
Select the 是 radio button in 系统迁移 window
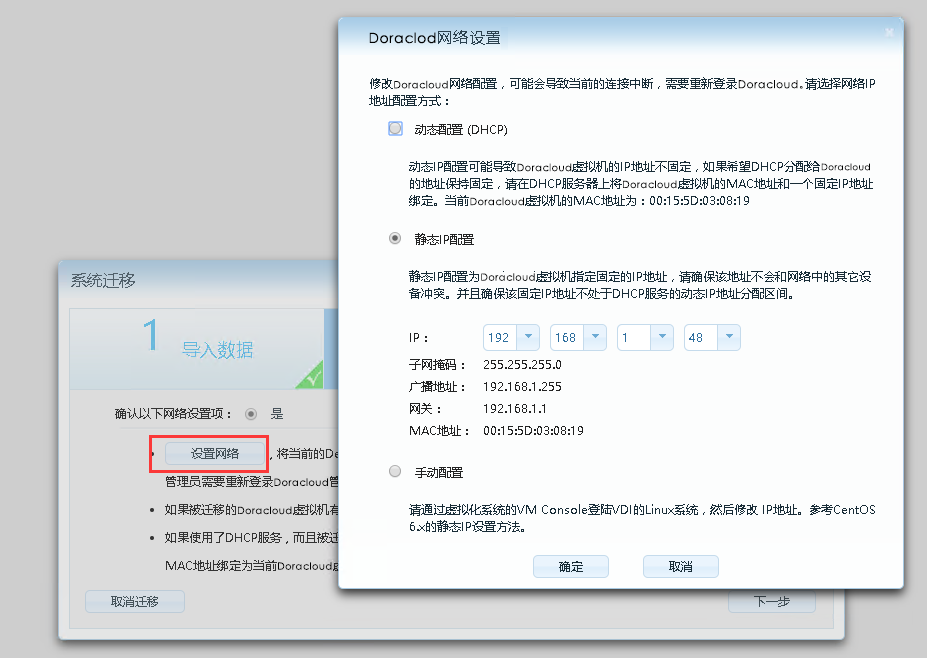point(251,414)
